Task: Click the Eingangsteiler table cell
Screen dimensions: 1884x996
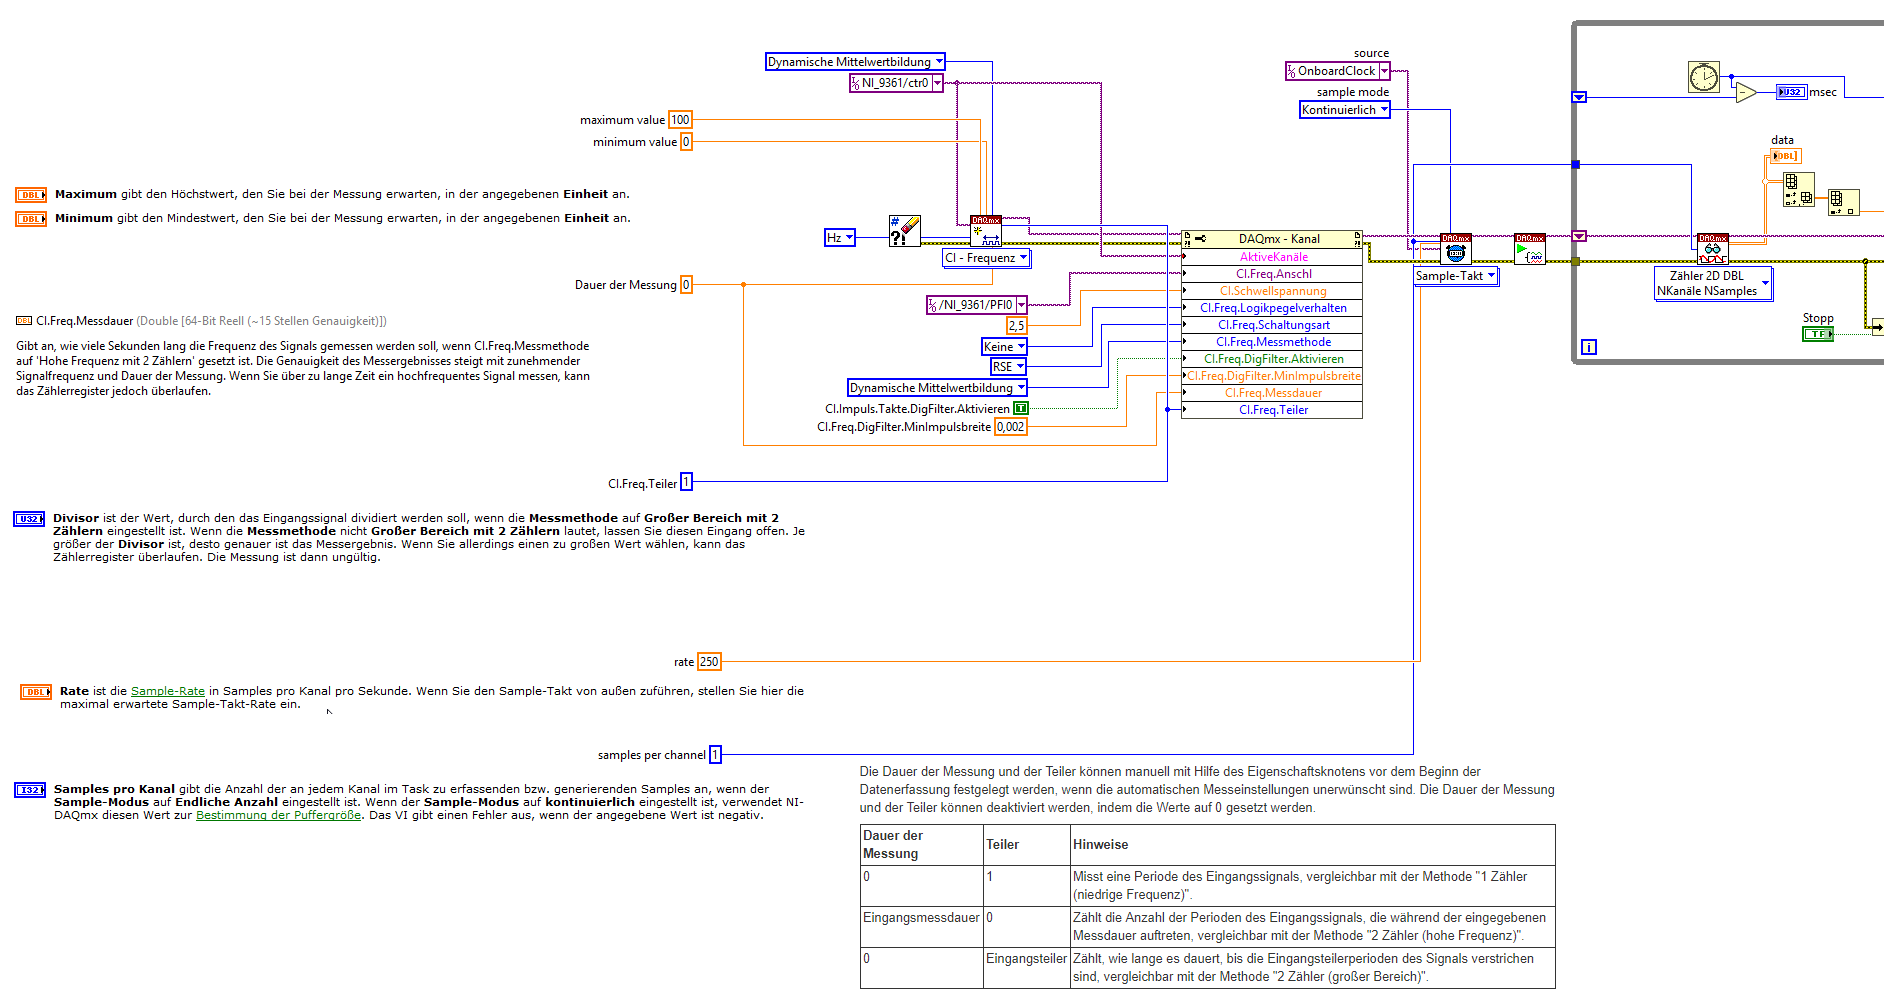Action: 1027,968
